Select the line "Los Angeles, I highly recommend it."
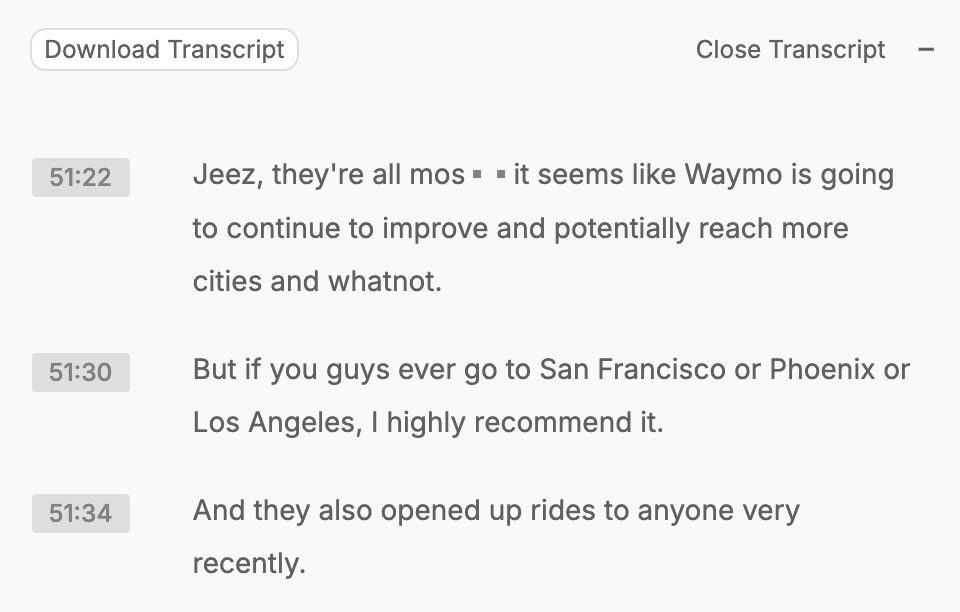The width and height of the screenshot is (960, 612). 428,422
